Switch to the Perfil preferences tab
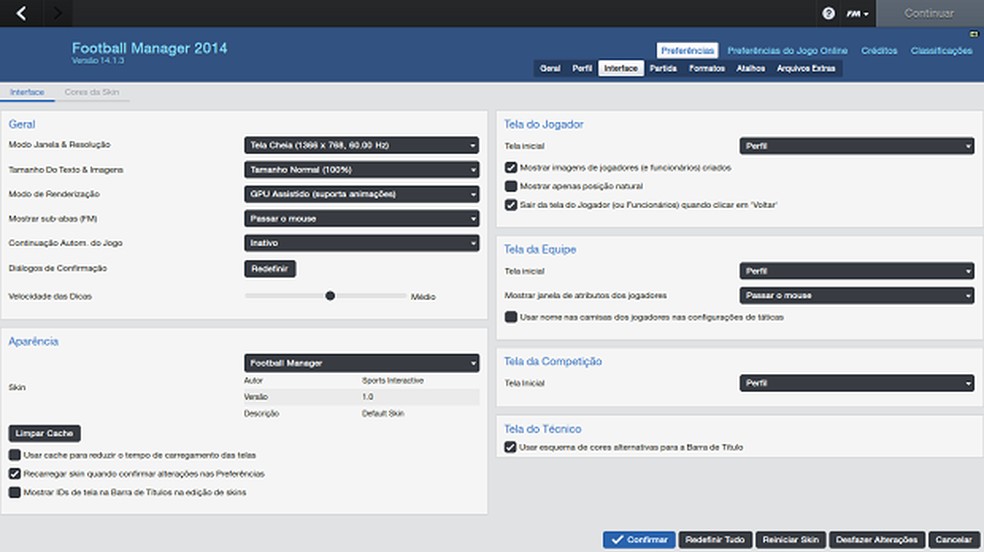984x552 pixels. pyautogui.click(x=582, y=68)
